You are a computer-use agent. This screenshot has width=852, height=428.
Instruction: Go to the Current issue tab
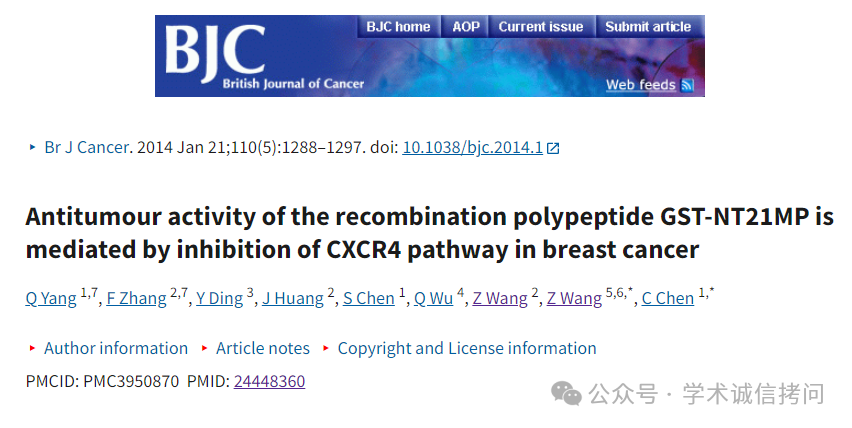[541, 27]
